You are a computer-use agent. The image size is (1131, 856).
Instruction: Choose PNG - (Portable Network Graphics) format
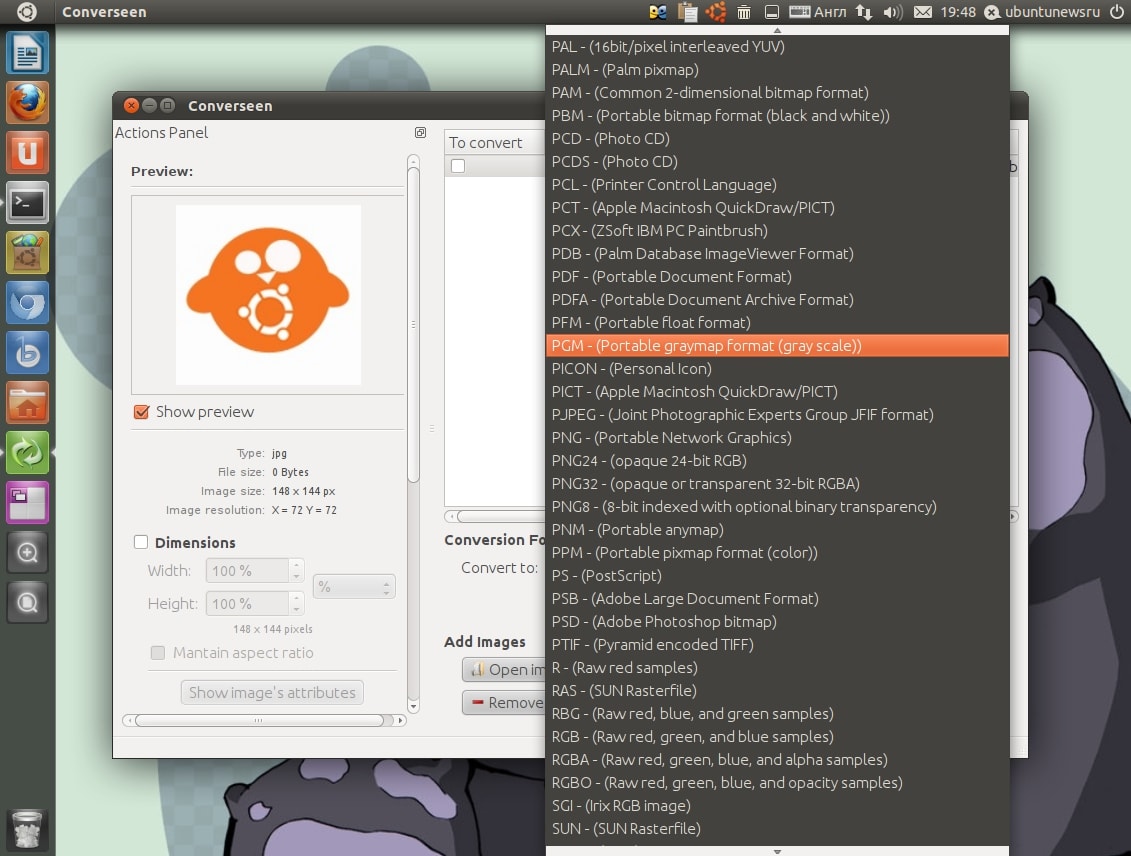(x=777, y=438)
